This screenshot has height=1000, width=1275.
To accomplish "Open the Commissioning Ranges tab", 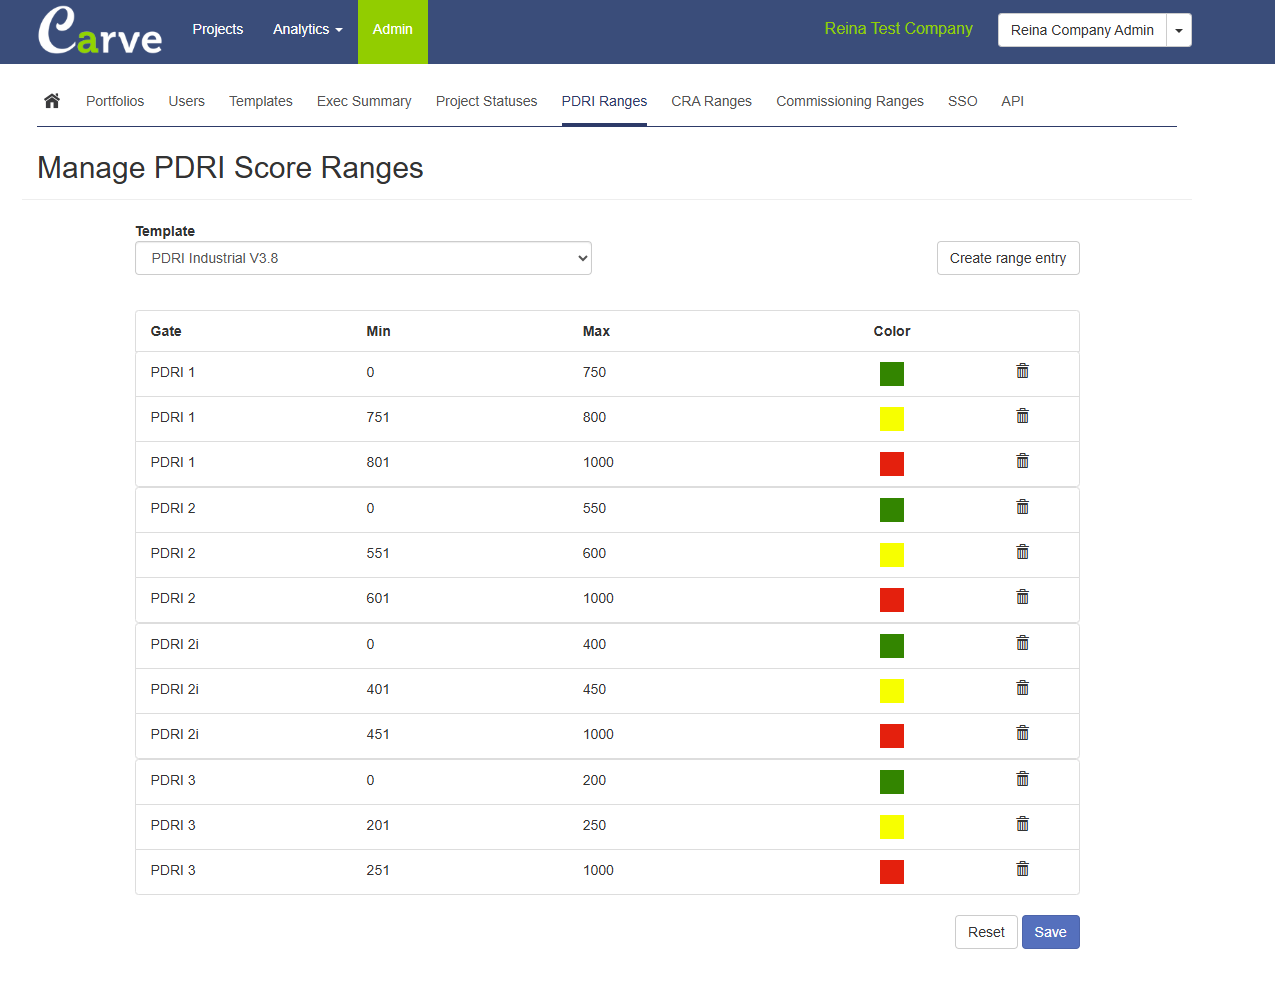I will click(849, 101).
